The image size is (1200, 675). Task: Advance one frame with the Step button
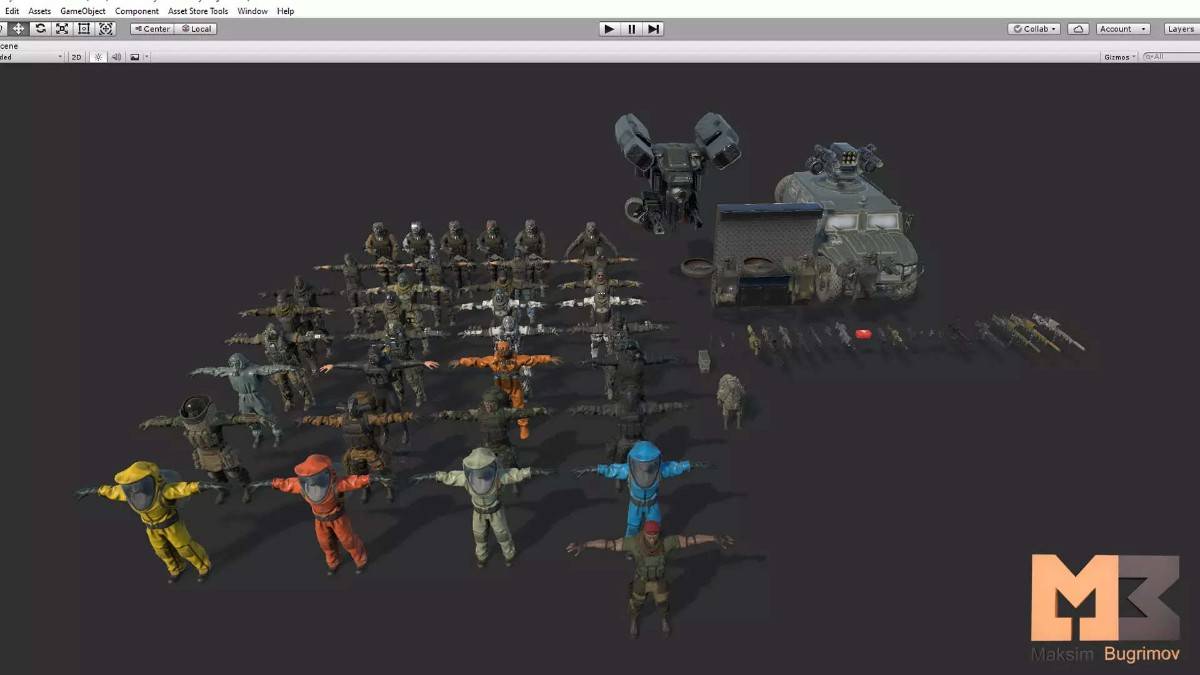[x=653, y=29]
